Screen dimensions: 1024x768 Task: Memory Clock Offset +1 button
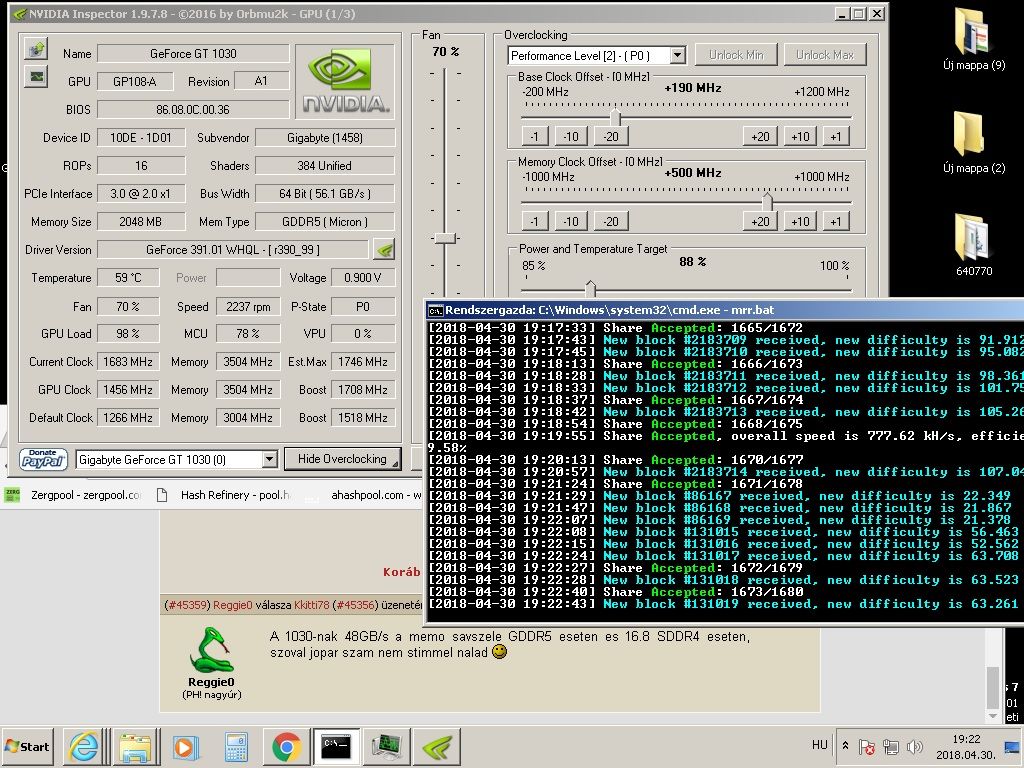836,221
